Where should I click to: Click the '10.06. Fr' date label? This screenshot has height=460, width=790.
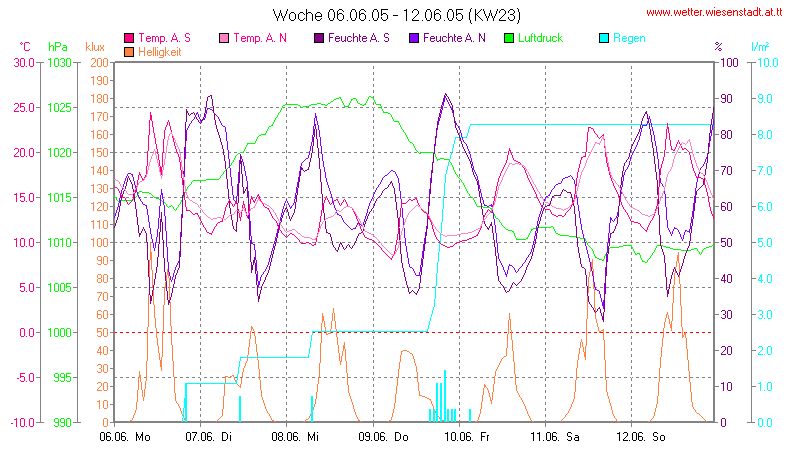click(467, 437)
